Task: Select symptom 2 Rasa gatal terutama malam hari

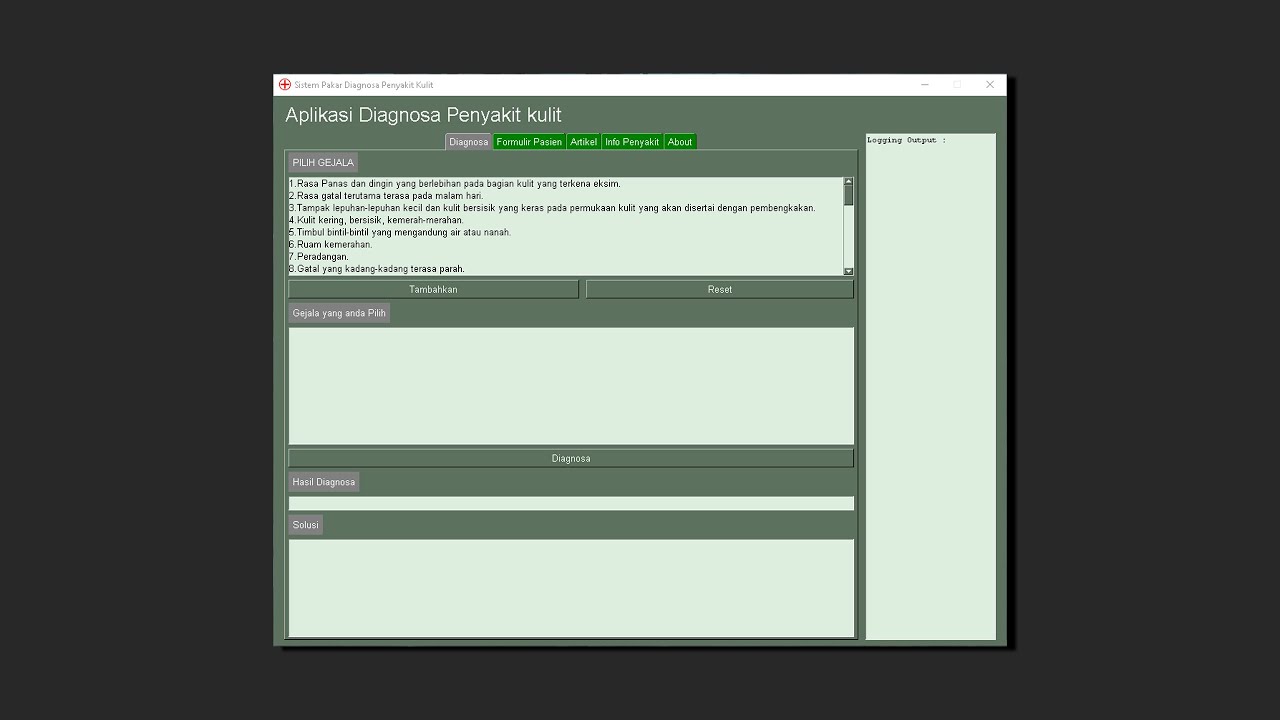Action: (566, 196)
